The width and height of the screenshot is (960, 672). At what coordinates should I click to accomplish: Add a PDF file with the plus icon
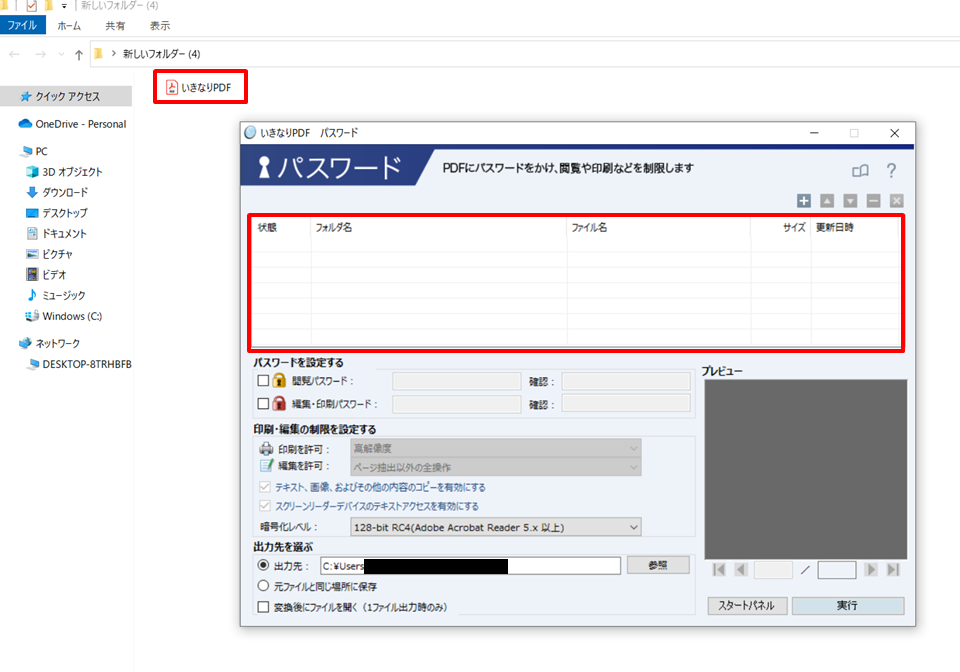point(804,201)
